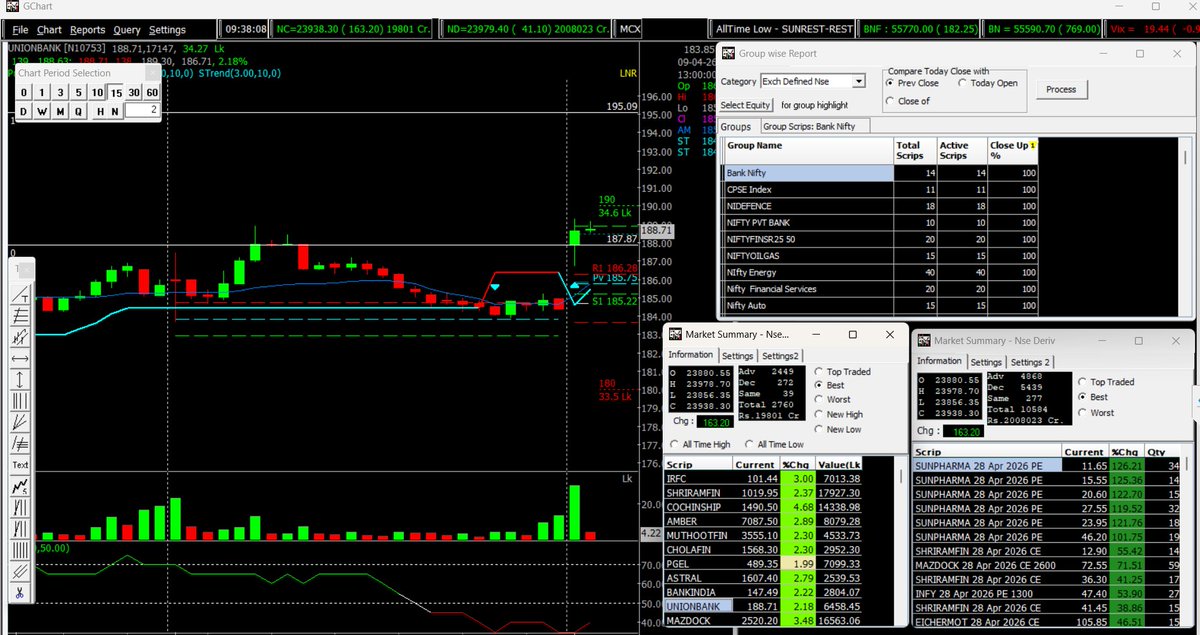1200x635 pixels.
Task: Set chart period to 10 minutes
Action: coord(97,93)
